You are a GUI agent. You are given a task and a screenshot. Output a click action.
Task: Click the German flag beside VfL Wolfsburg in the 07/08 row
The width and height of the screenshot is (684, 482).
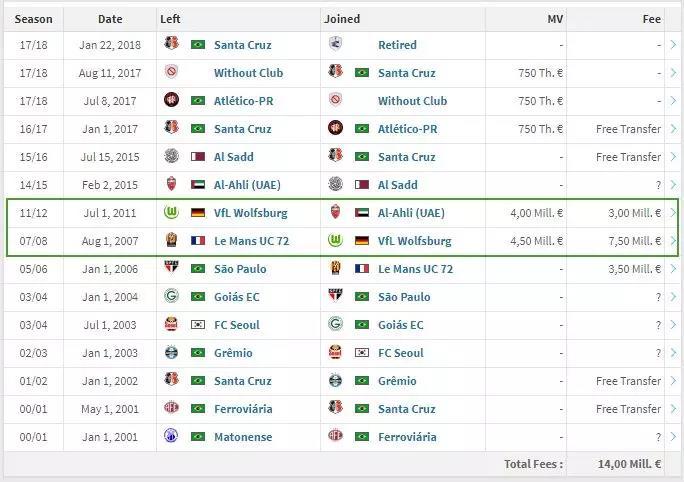pyautogui.click(x=361, y=241)
